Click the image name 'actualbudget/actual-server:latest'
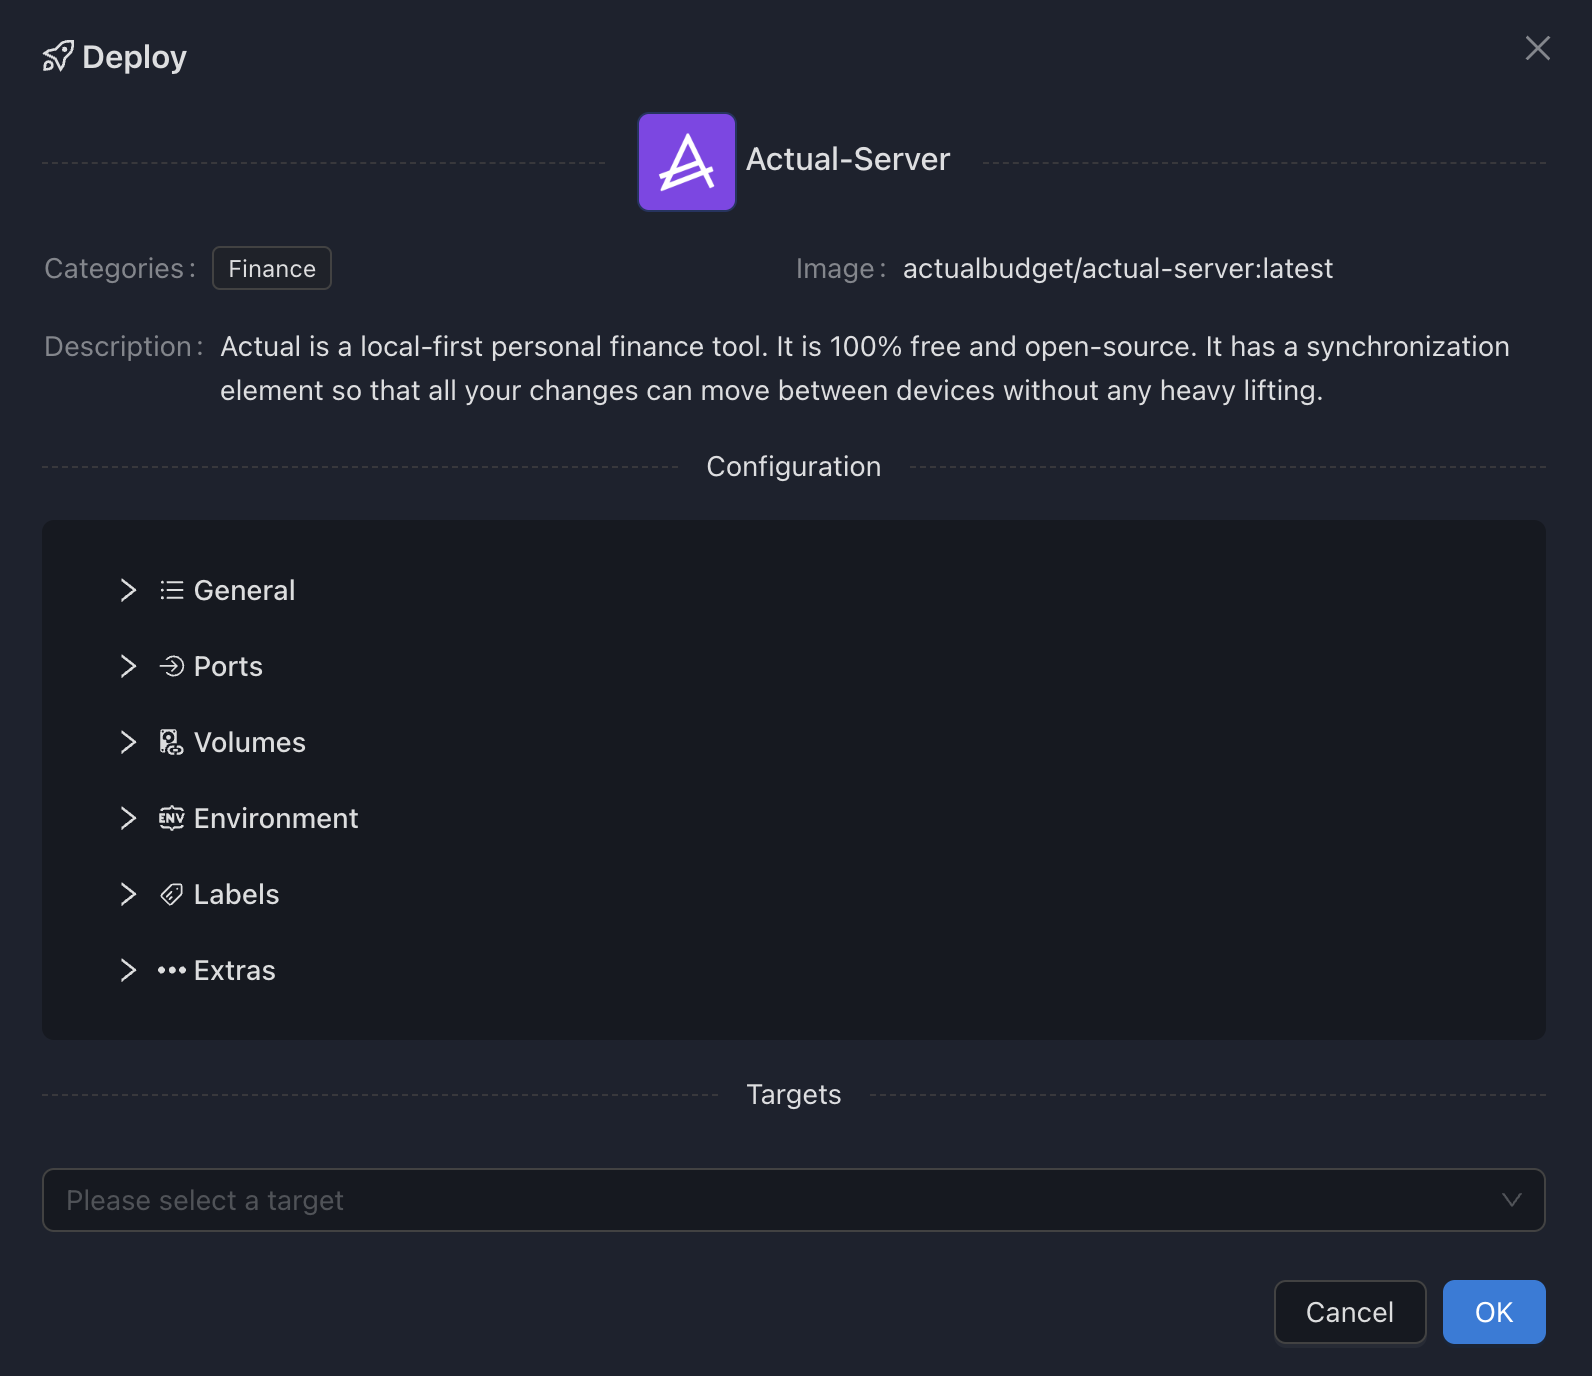 [1118, 268]
